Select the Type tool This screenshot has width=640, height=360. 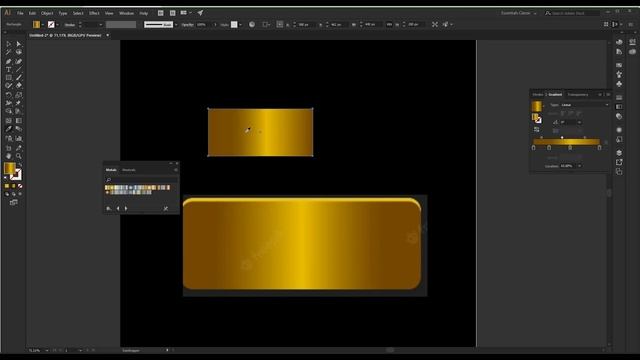[9, 69]
